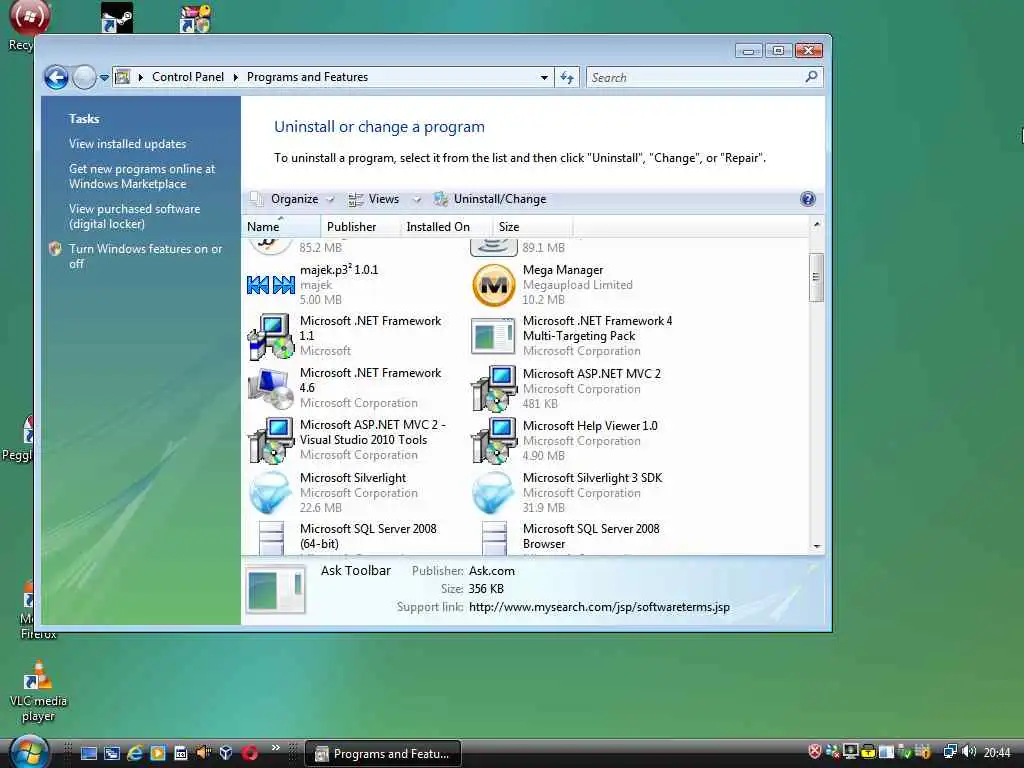The image size is (1024, 768).
Task: Sort by the Name column header
Action: [281, 227]
